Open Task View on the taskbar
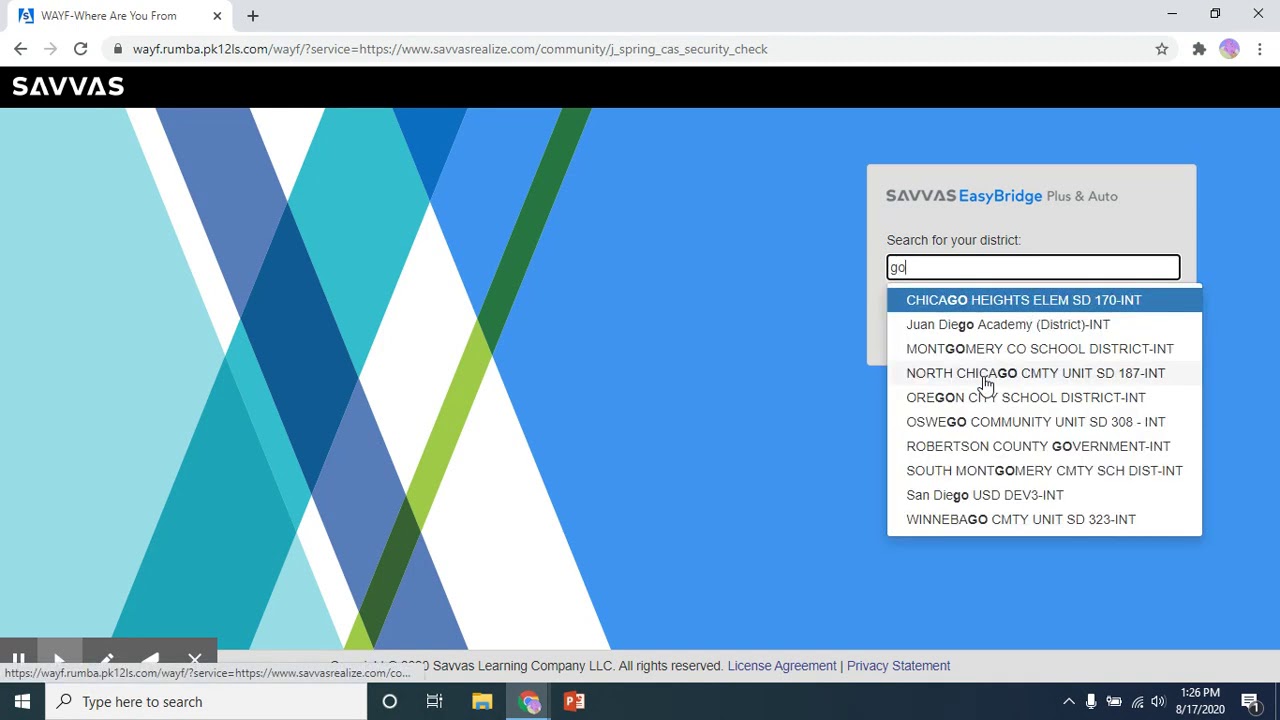The height and width of the screenshot is (720, 1280). (x=435, y=702)
